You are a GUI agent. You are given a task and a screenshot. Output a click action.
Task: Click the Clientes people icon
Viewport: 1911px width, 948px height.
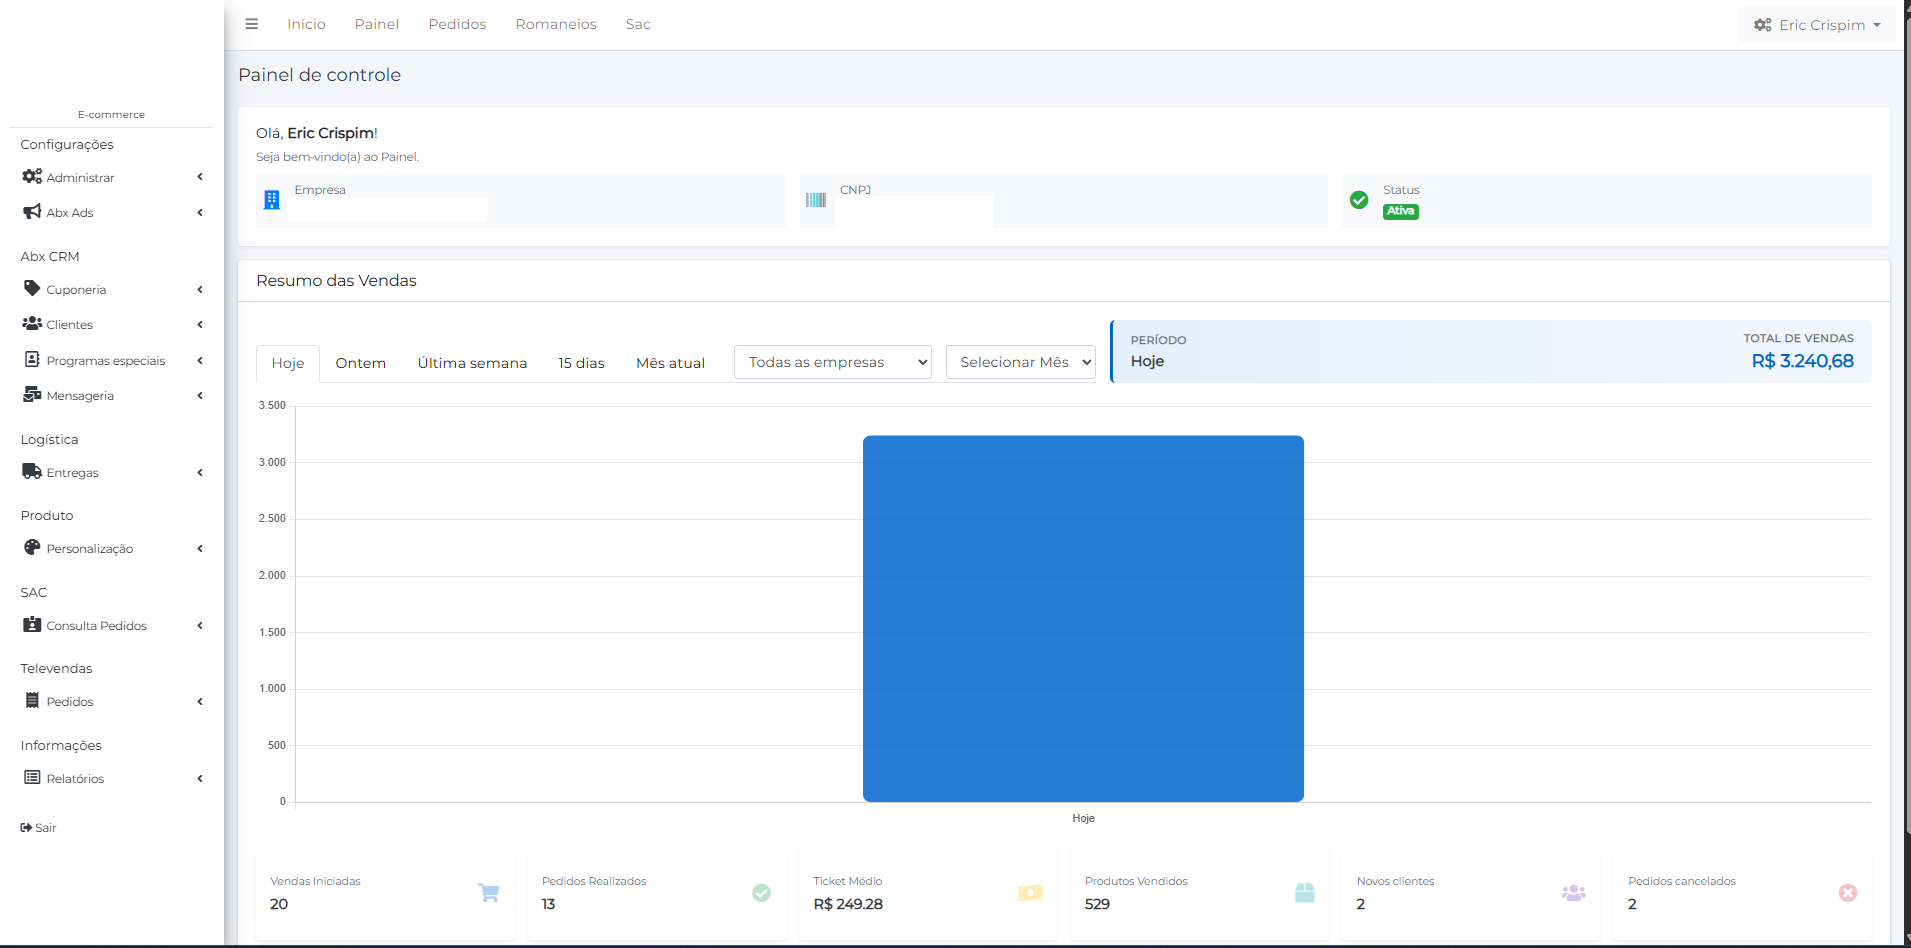point(32,324)
